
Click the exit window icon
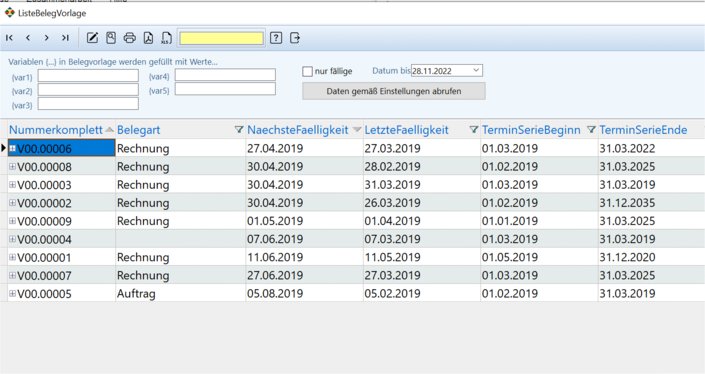click(x=294, y=38)
